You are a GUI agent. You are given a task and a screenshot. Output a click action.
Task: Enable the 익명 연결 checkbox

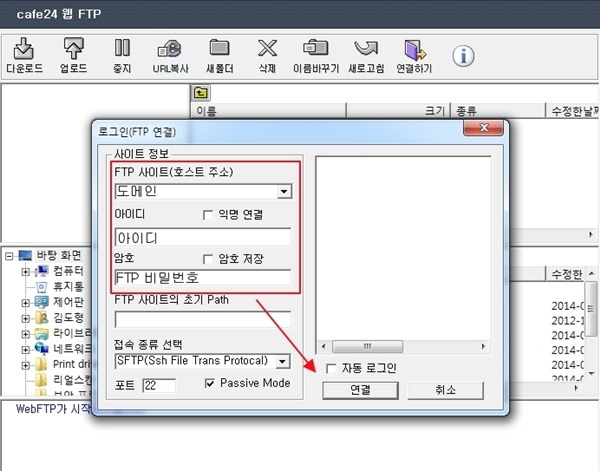pos(208,215)
